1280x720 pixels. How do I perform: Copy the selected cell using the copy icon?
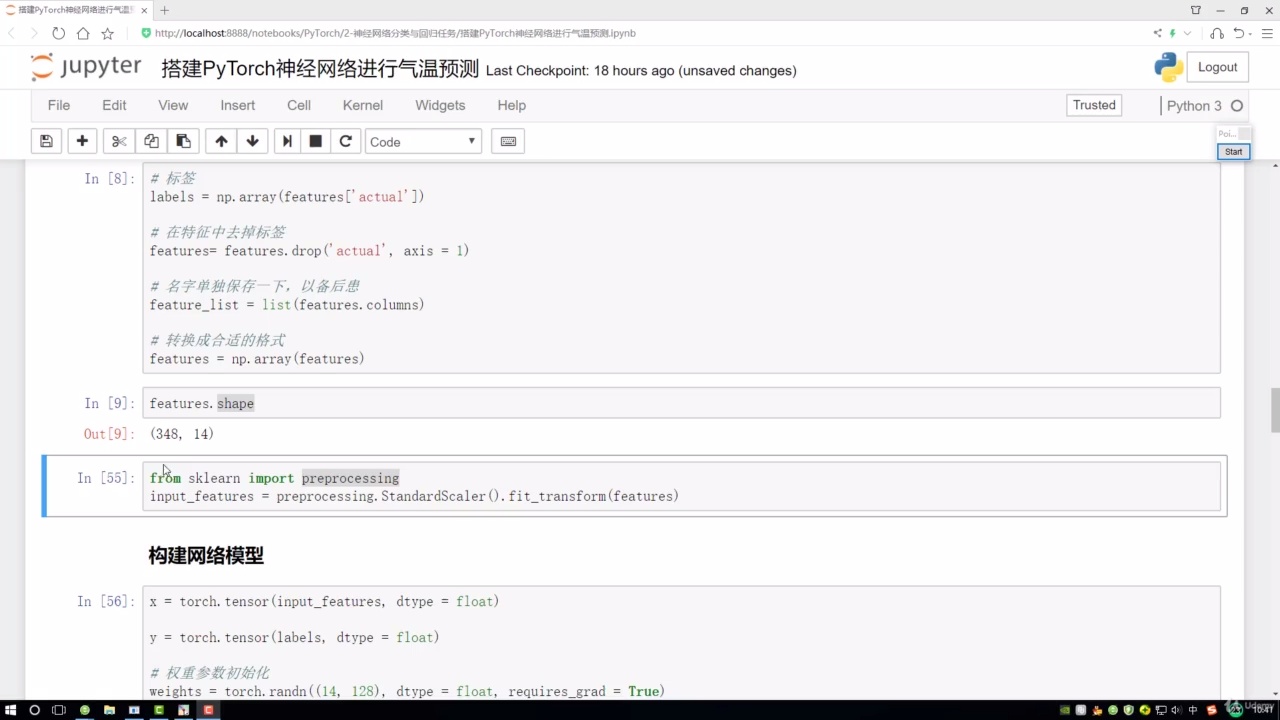[x=150, y=141]
